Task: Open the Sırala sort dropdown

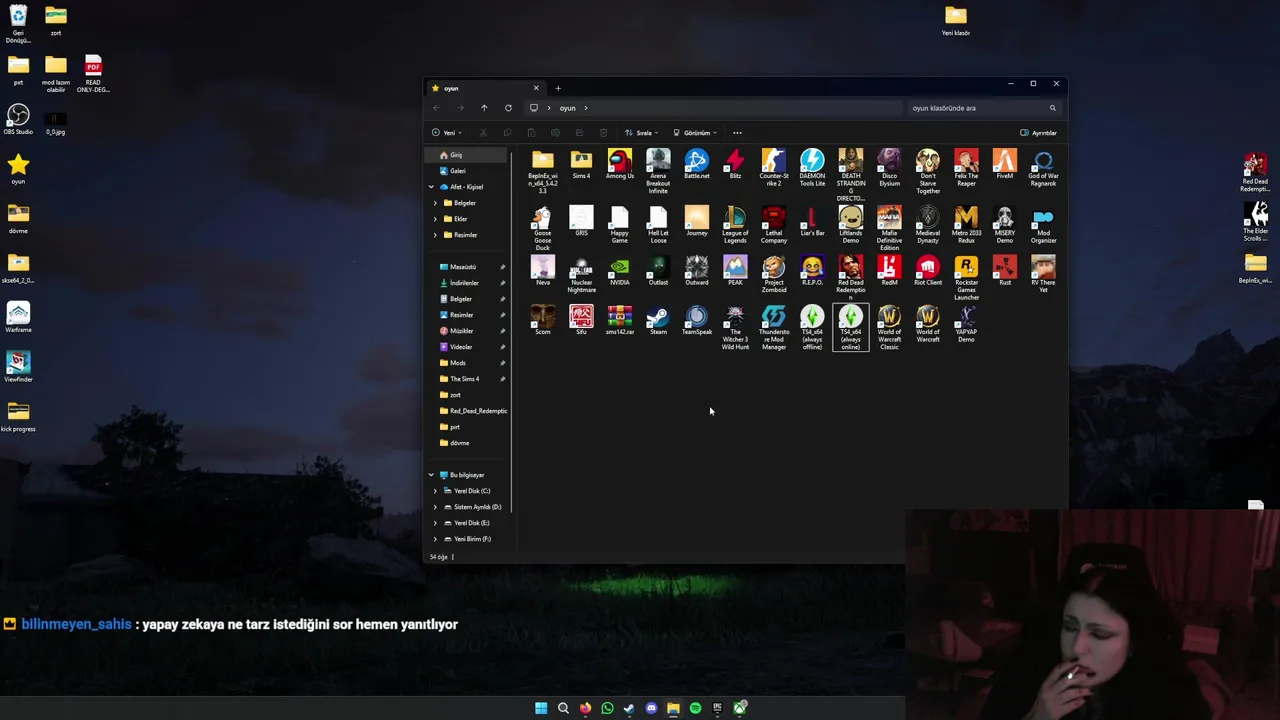Action: (x=641, y=133)
